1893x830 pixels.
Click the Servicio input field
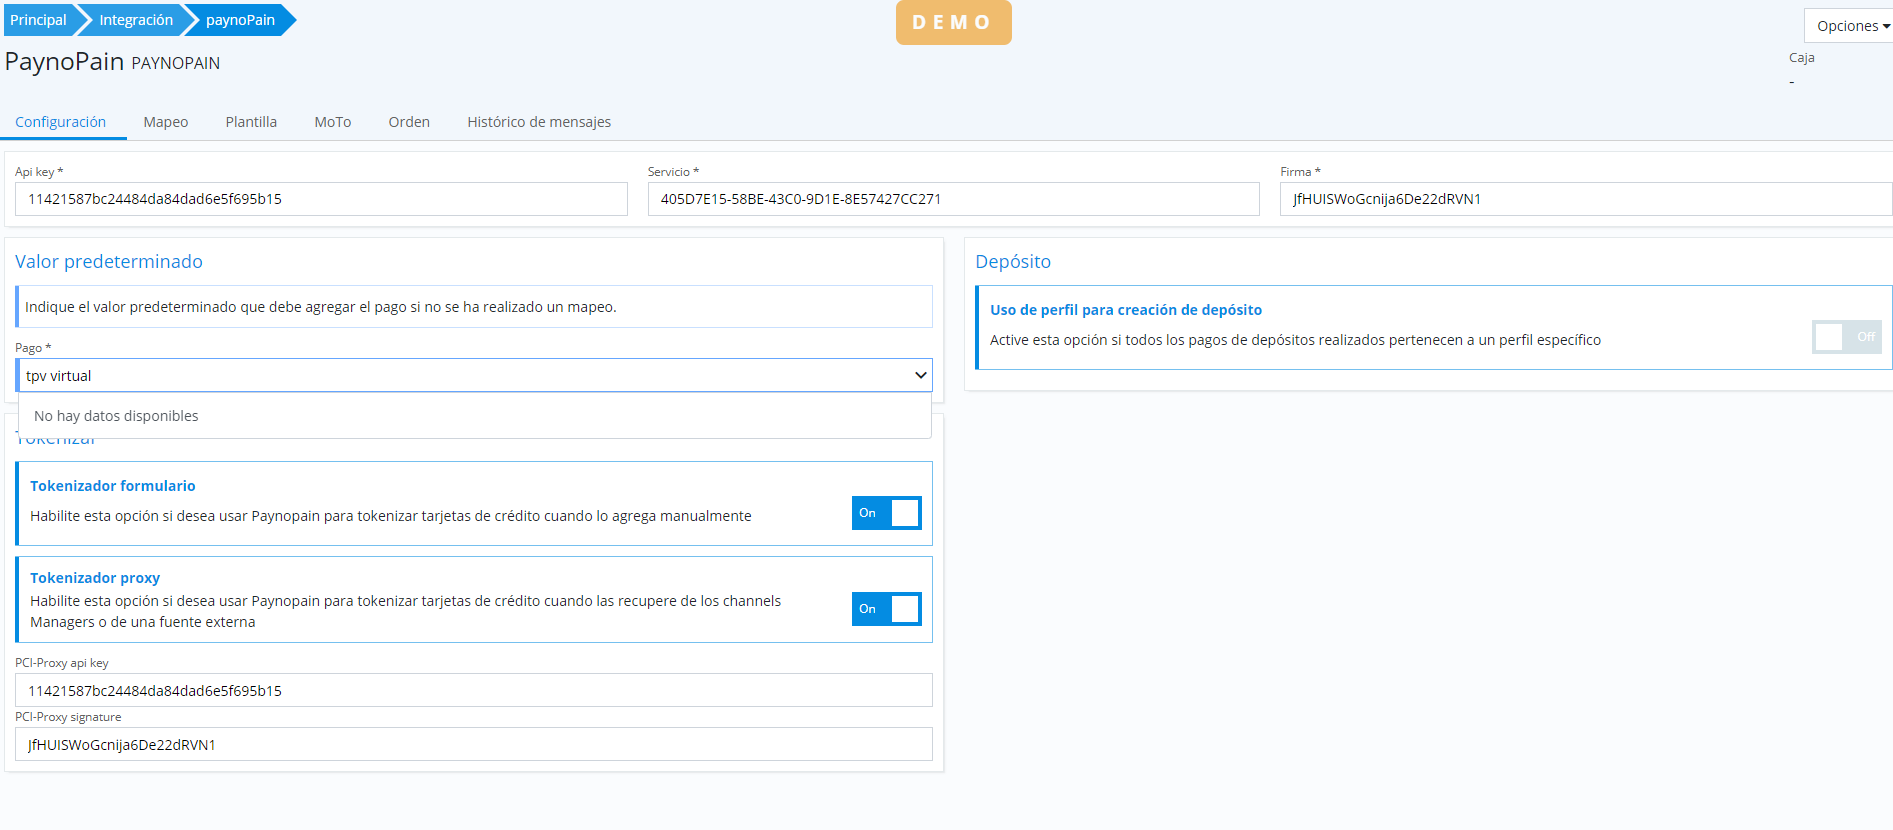pyautogui.click(x=953, y=199)
